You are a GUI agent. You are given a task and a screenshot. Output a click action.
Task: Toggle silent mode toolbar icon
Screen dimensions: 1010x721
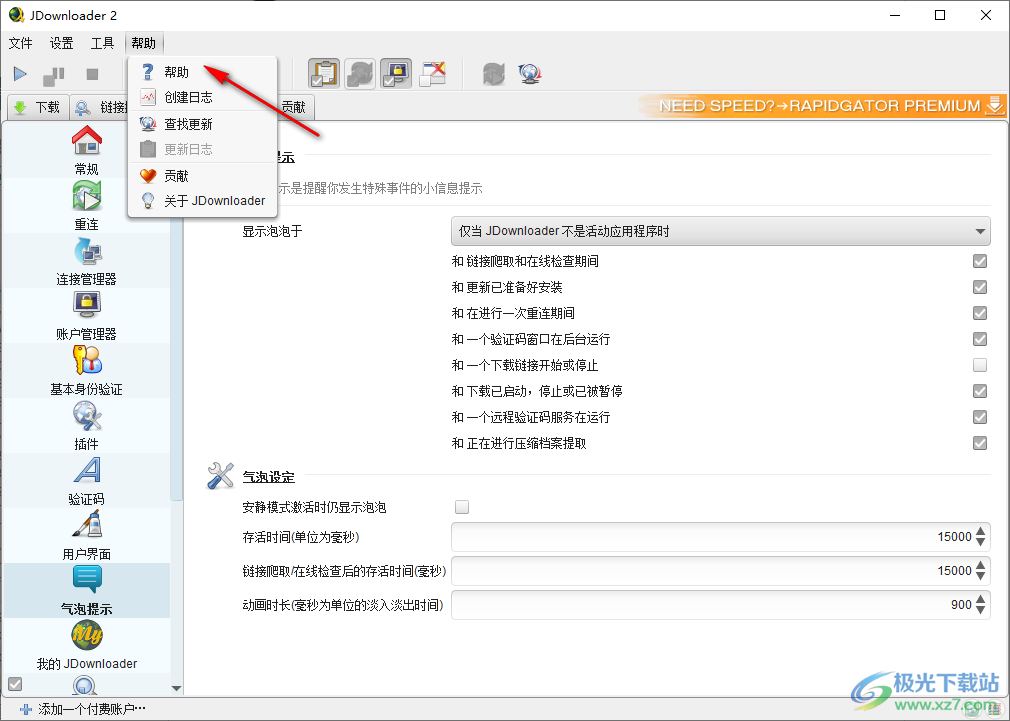point(432,73)
